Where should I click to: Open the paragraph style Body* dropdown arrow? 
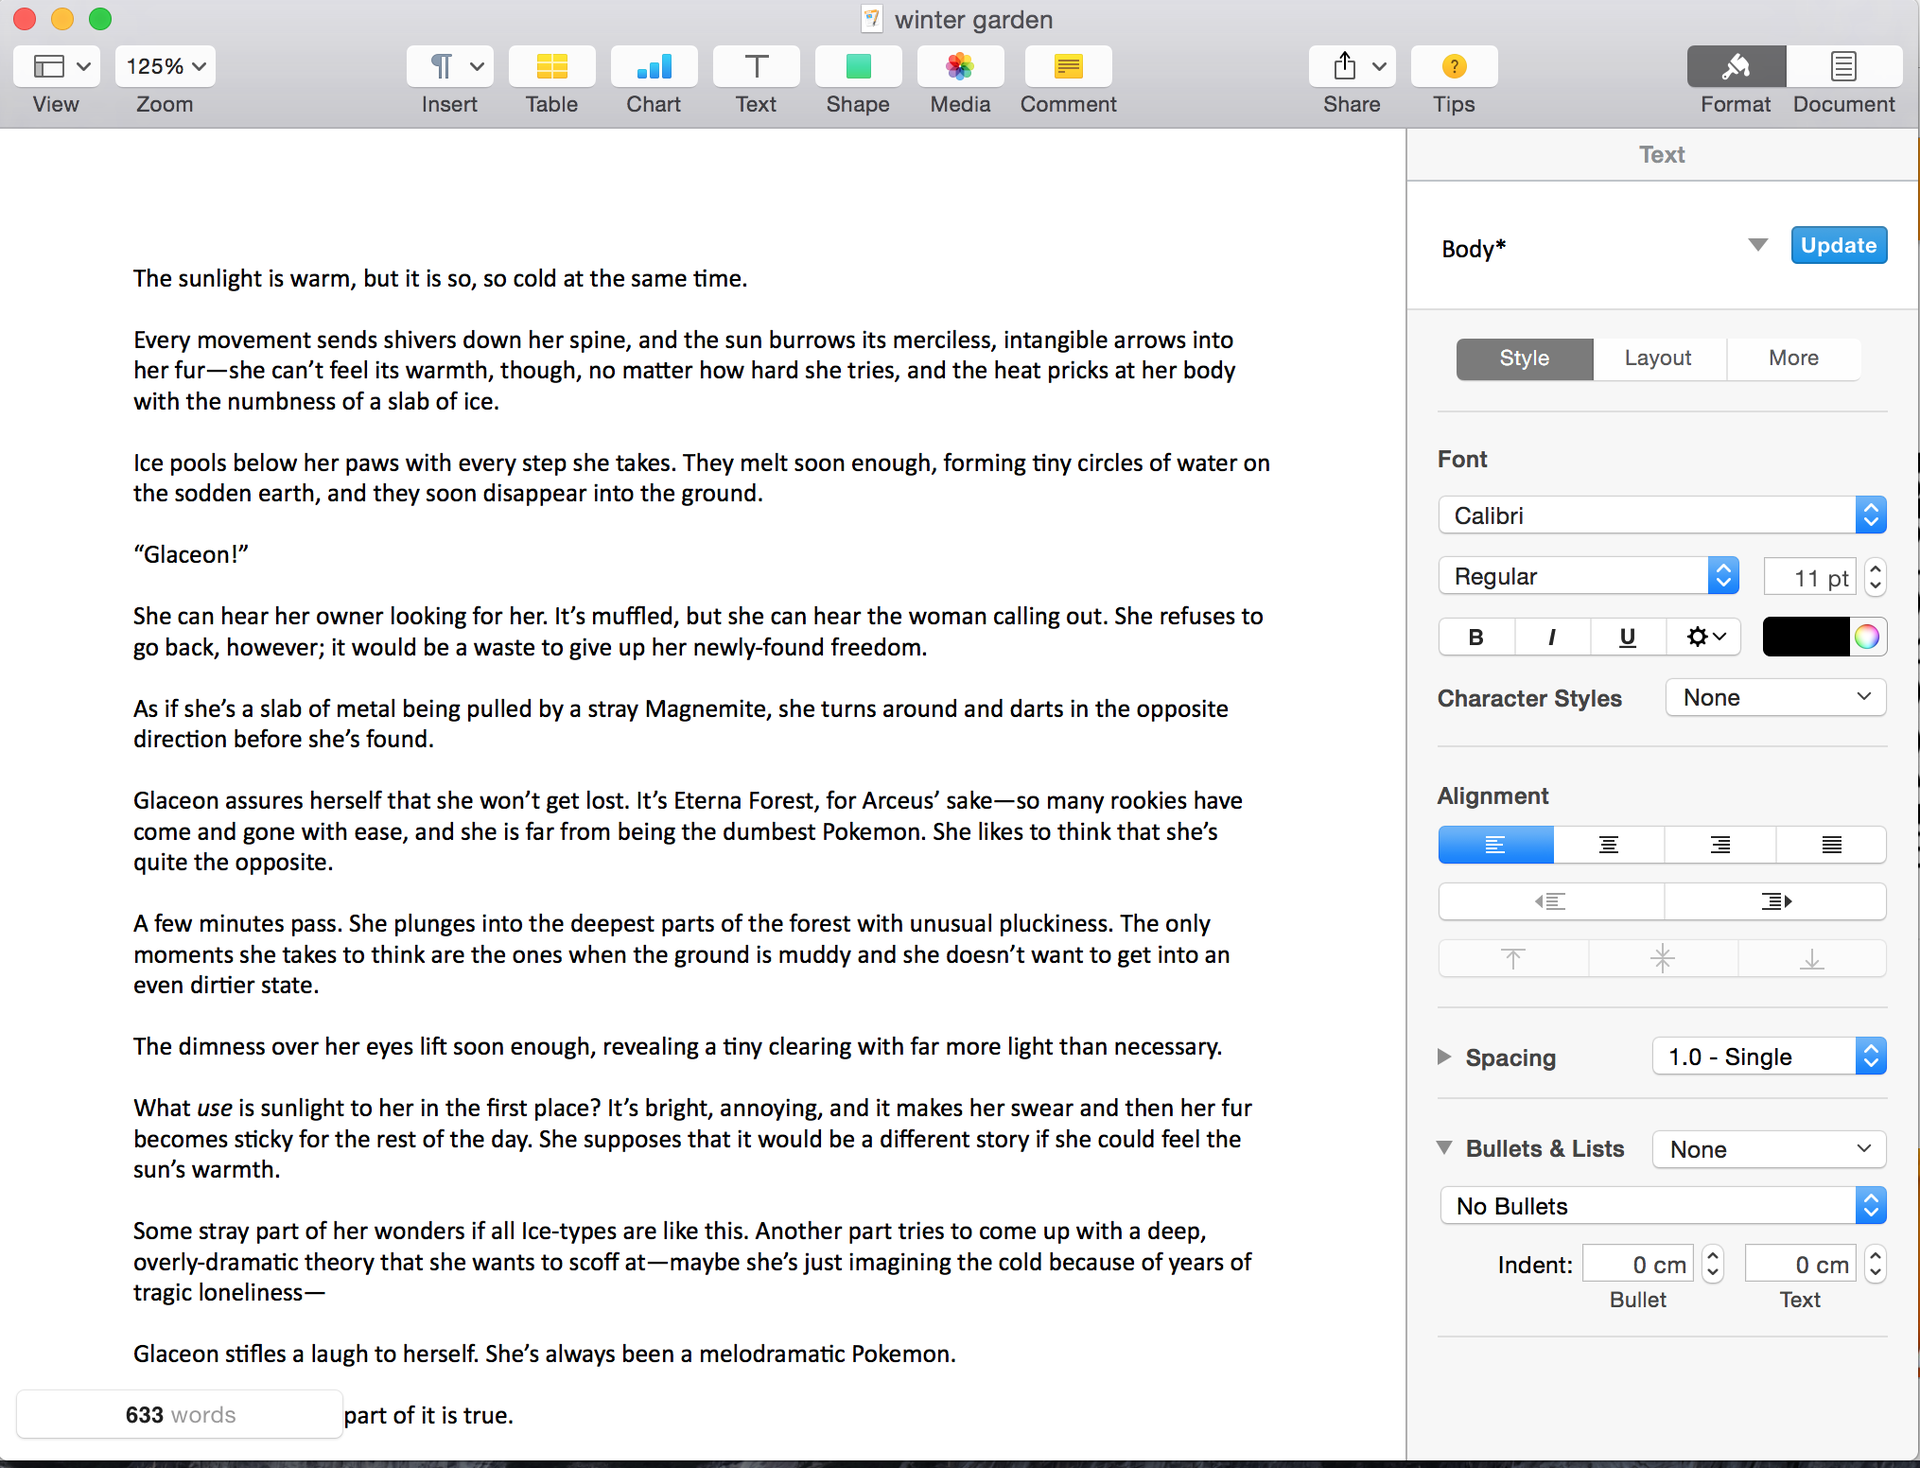(1758, 245)
